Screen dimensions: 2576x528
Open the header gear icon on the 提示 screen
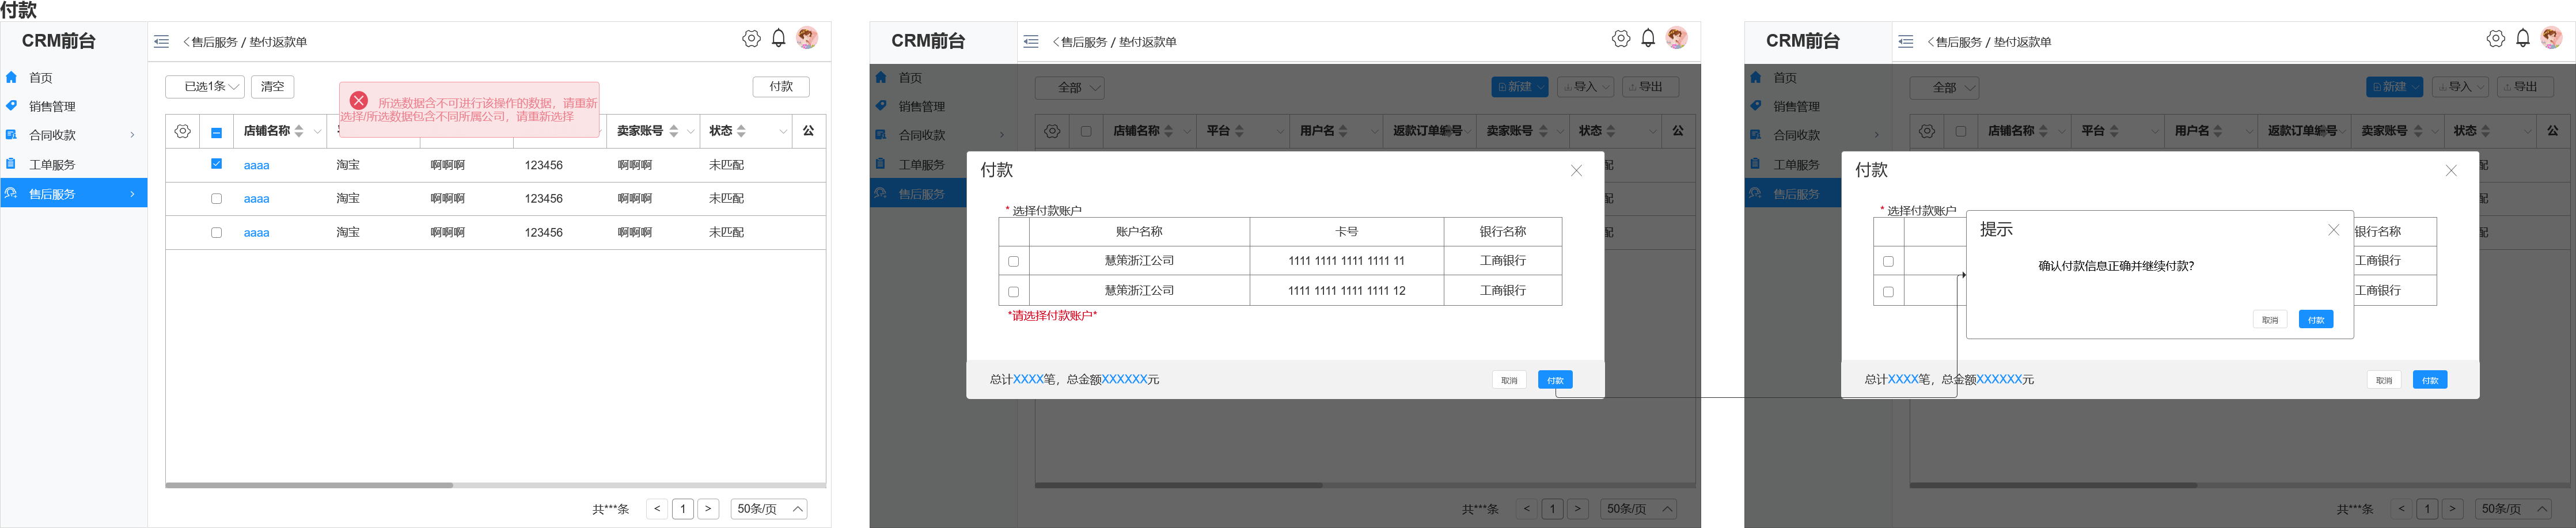2496,38
